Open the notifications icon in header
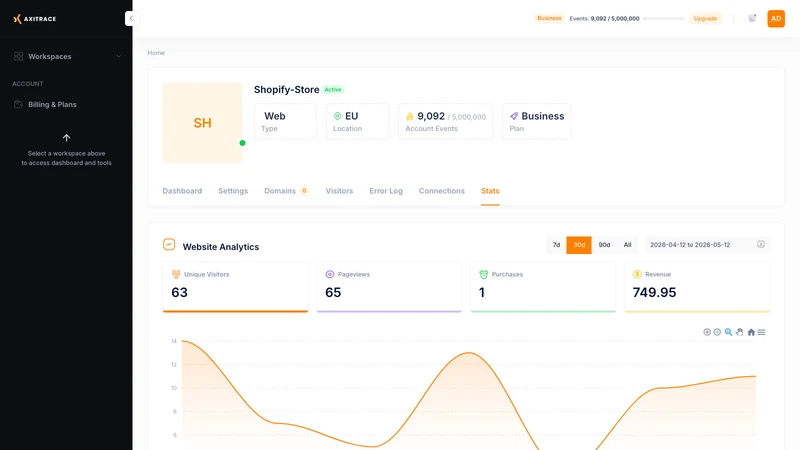 [752, 18]
